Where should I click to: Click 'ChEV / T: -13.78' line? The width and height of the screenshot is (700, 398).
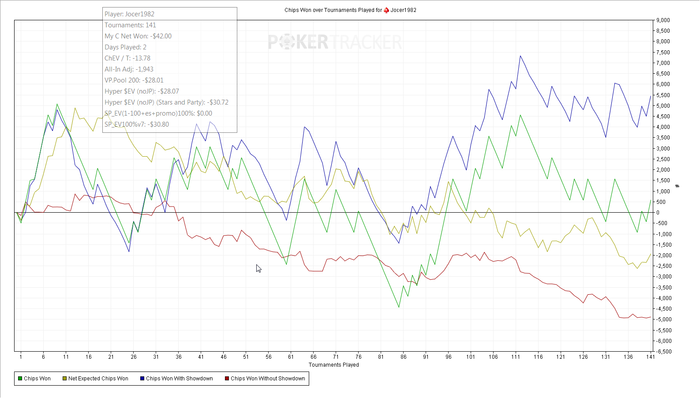[127, 58]
